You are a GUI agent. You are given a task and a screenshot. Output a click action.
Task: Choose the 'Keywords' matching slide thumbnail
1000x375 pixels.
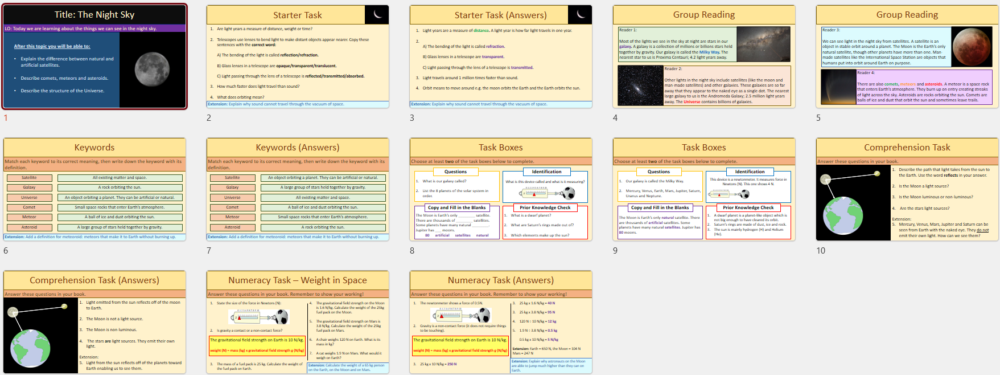click(x=94, y=189)
